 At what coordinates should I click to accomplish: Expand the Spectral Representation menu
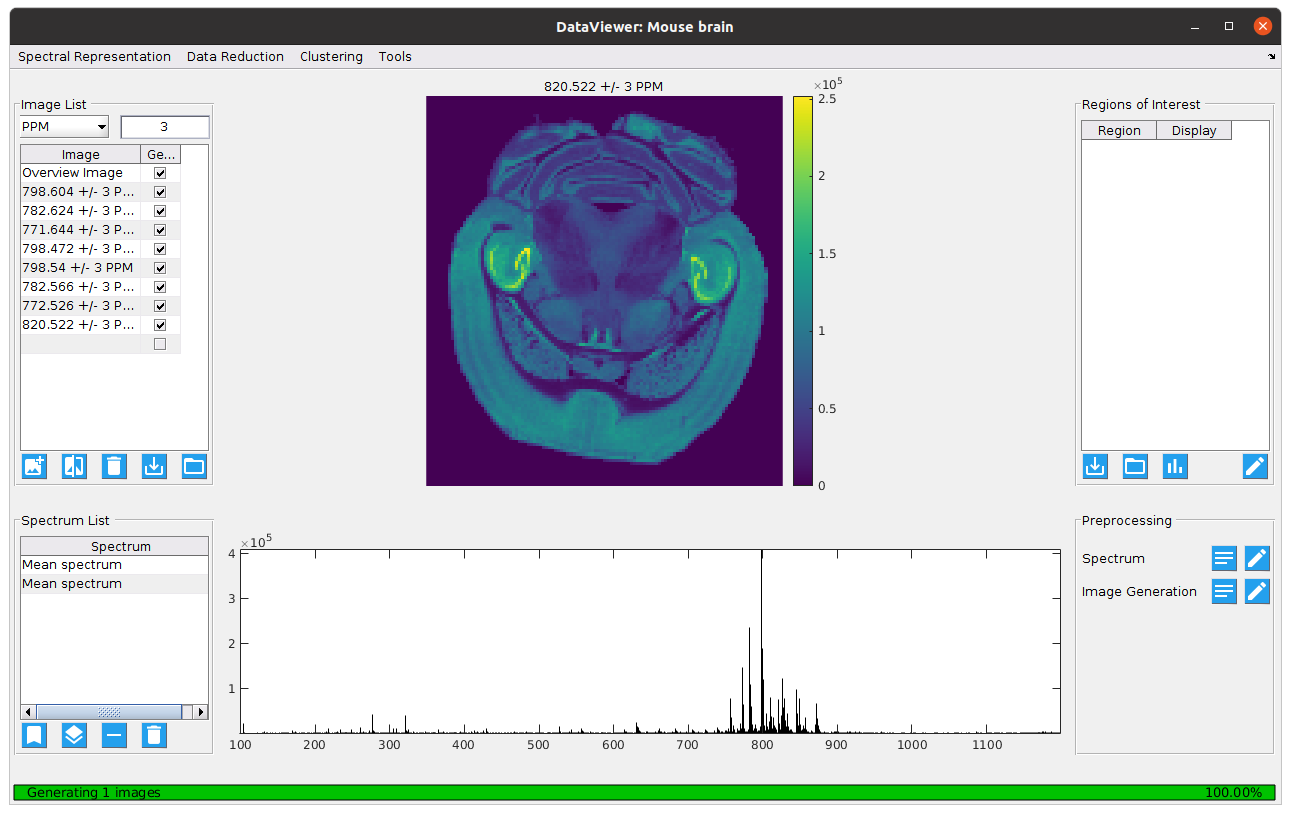click(94, 57)
